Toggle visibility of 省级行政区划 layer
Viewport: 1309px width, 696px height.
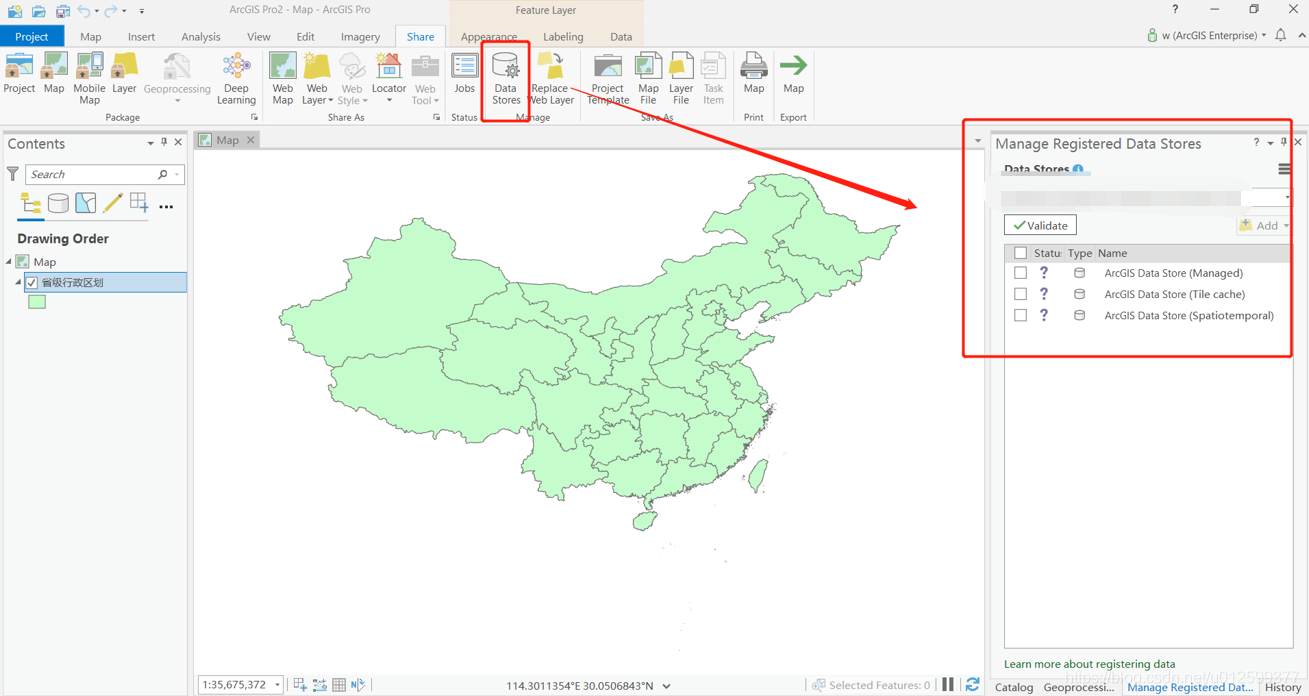coord(32,283)
